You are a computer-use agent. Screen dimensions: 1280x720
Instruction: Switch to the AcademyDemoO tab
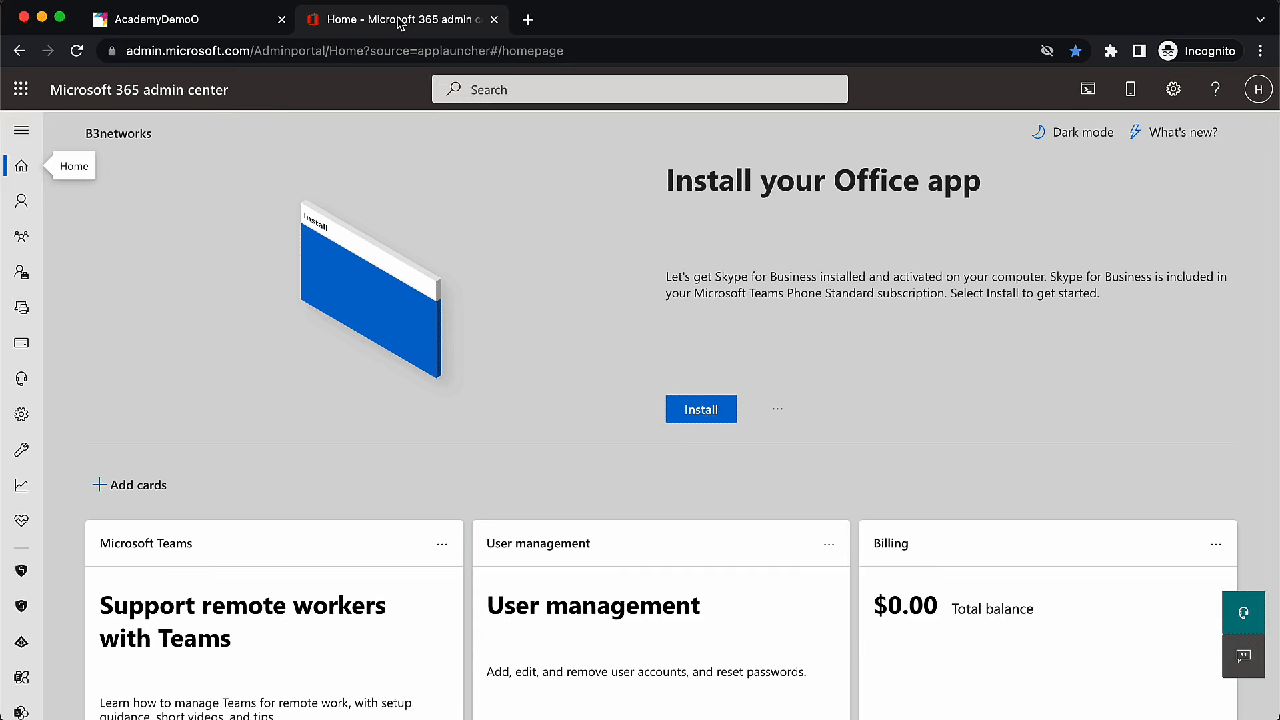tap(189, 19)
